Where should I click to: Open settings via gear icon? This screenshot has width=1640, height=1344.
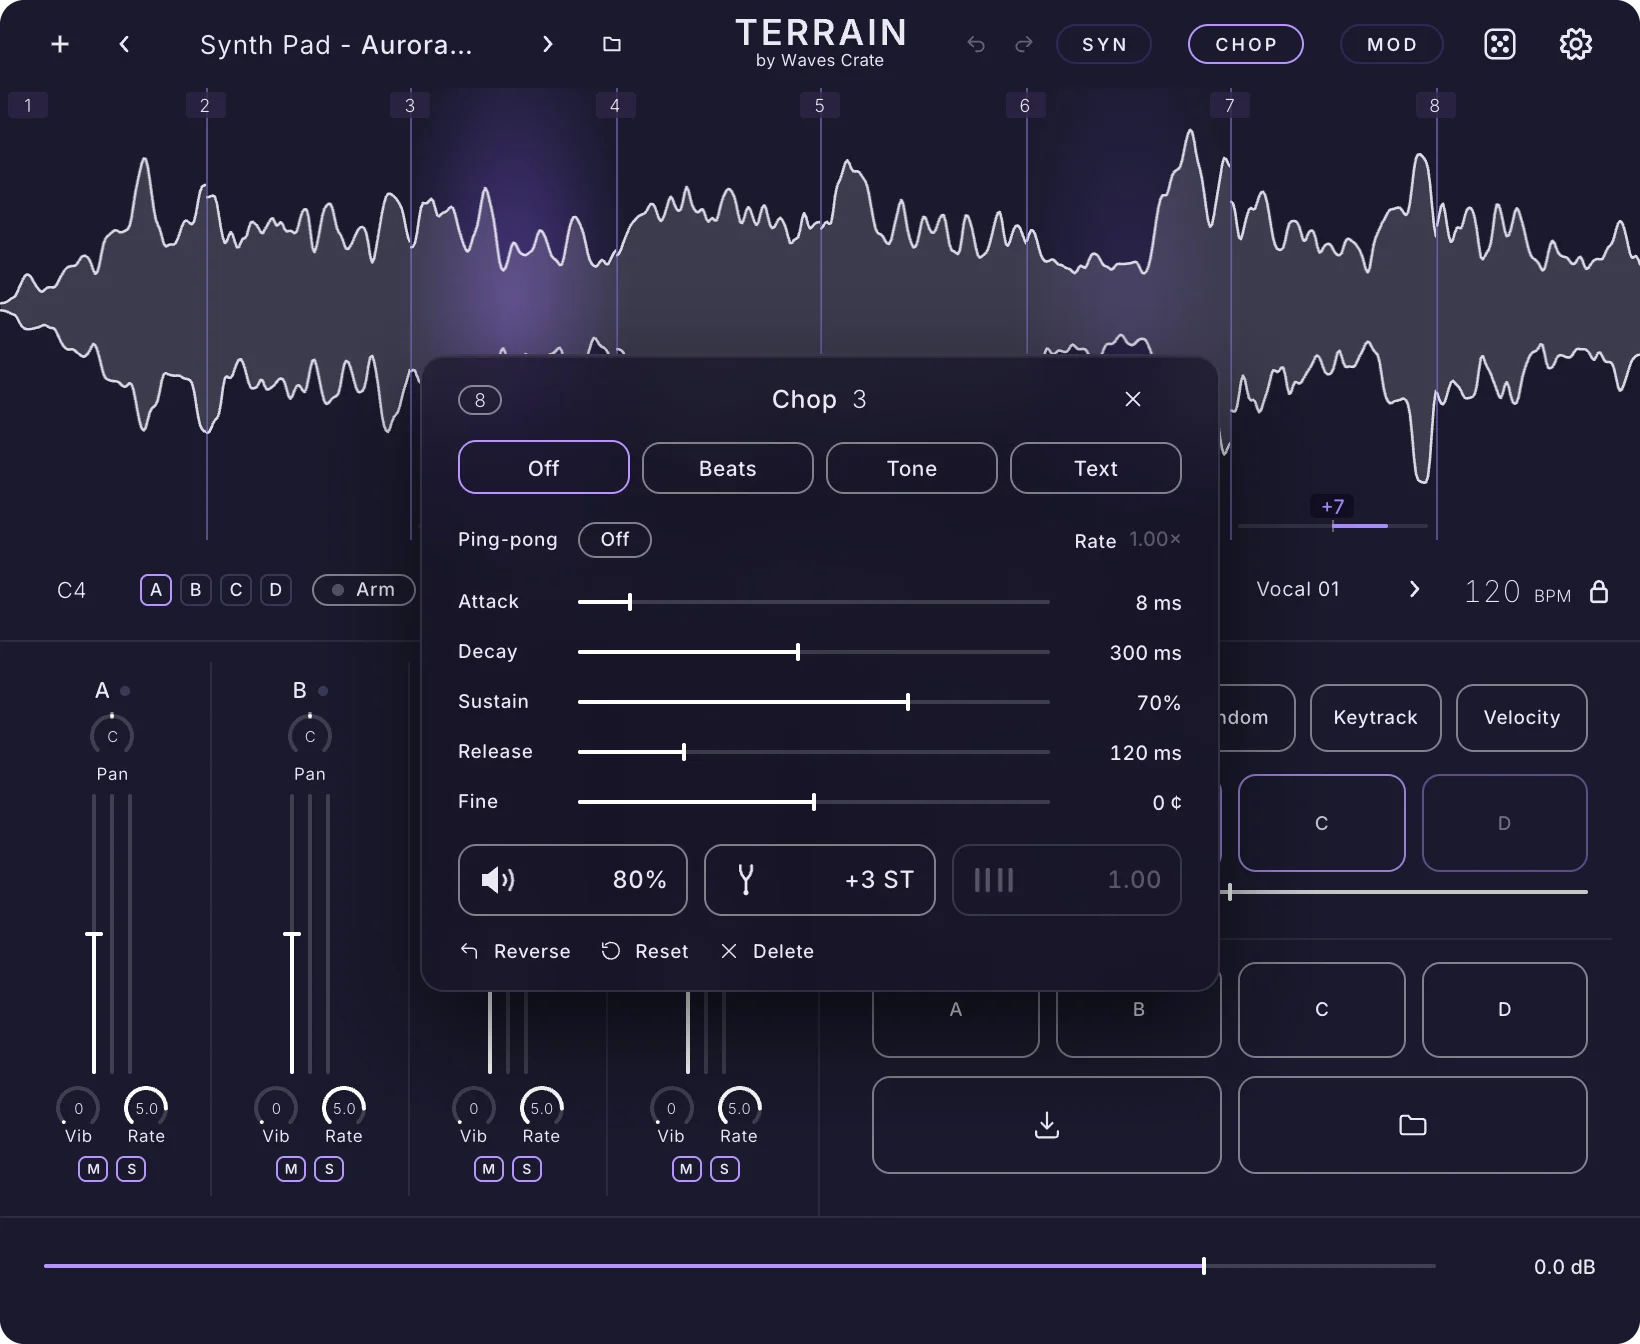[1576, 44]
